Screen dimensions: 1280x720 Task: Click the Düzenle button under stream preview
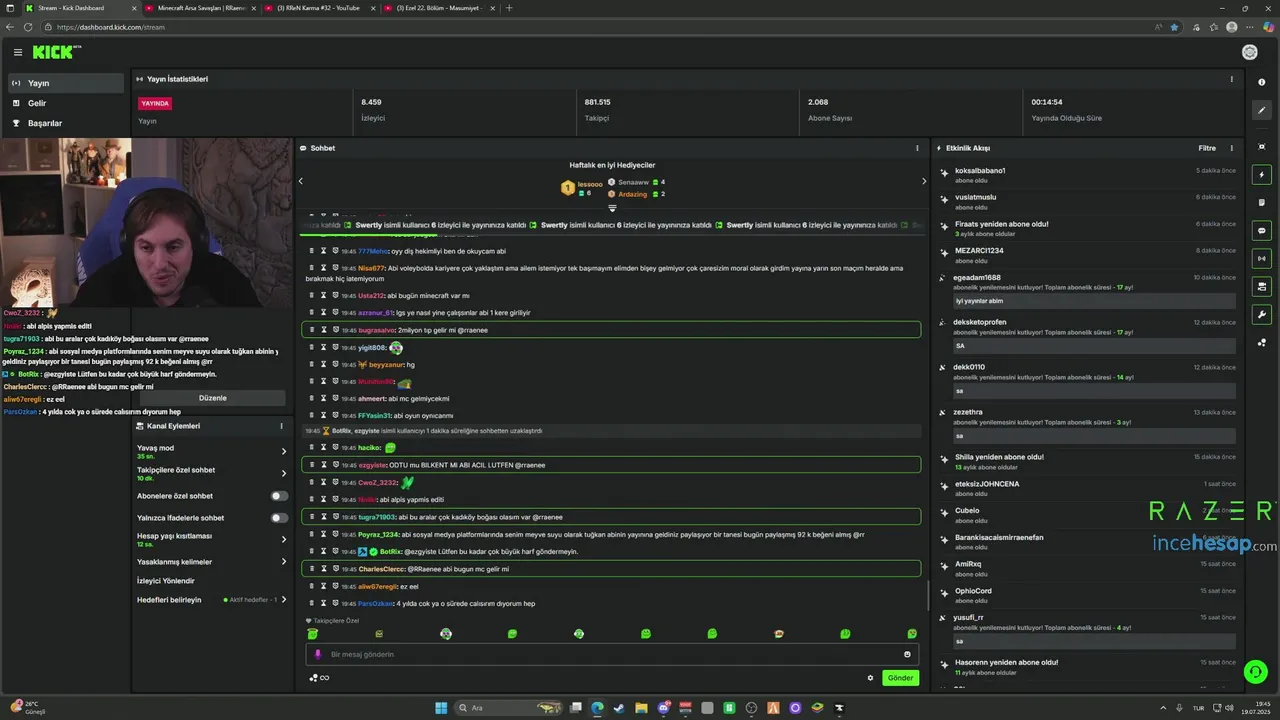[213, 398]
